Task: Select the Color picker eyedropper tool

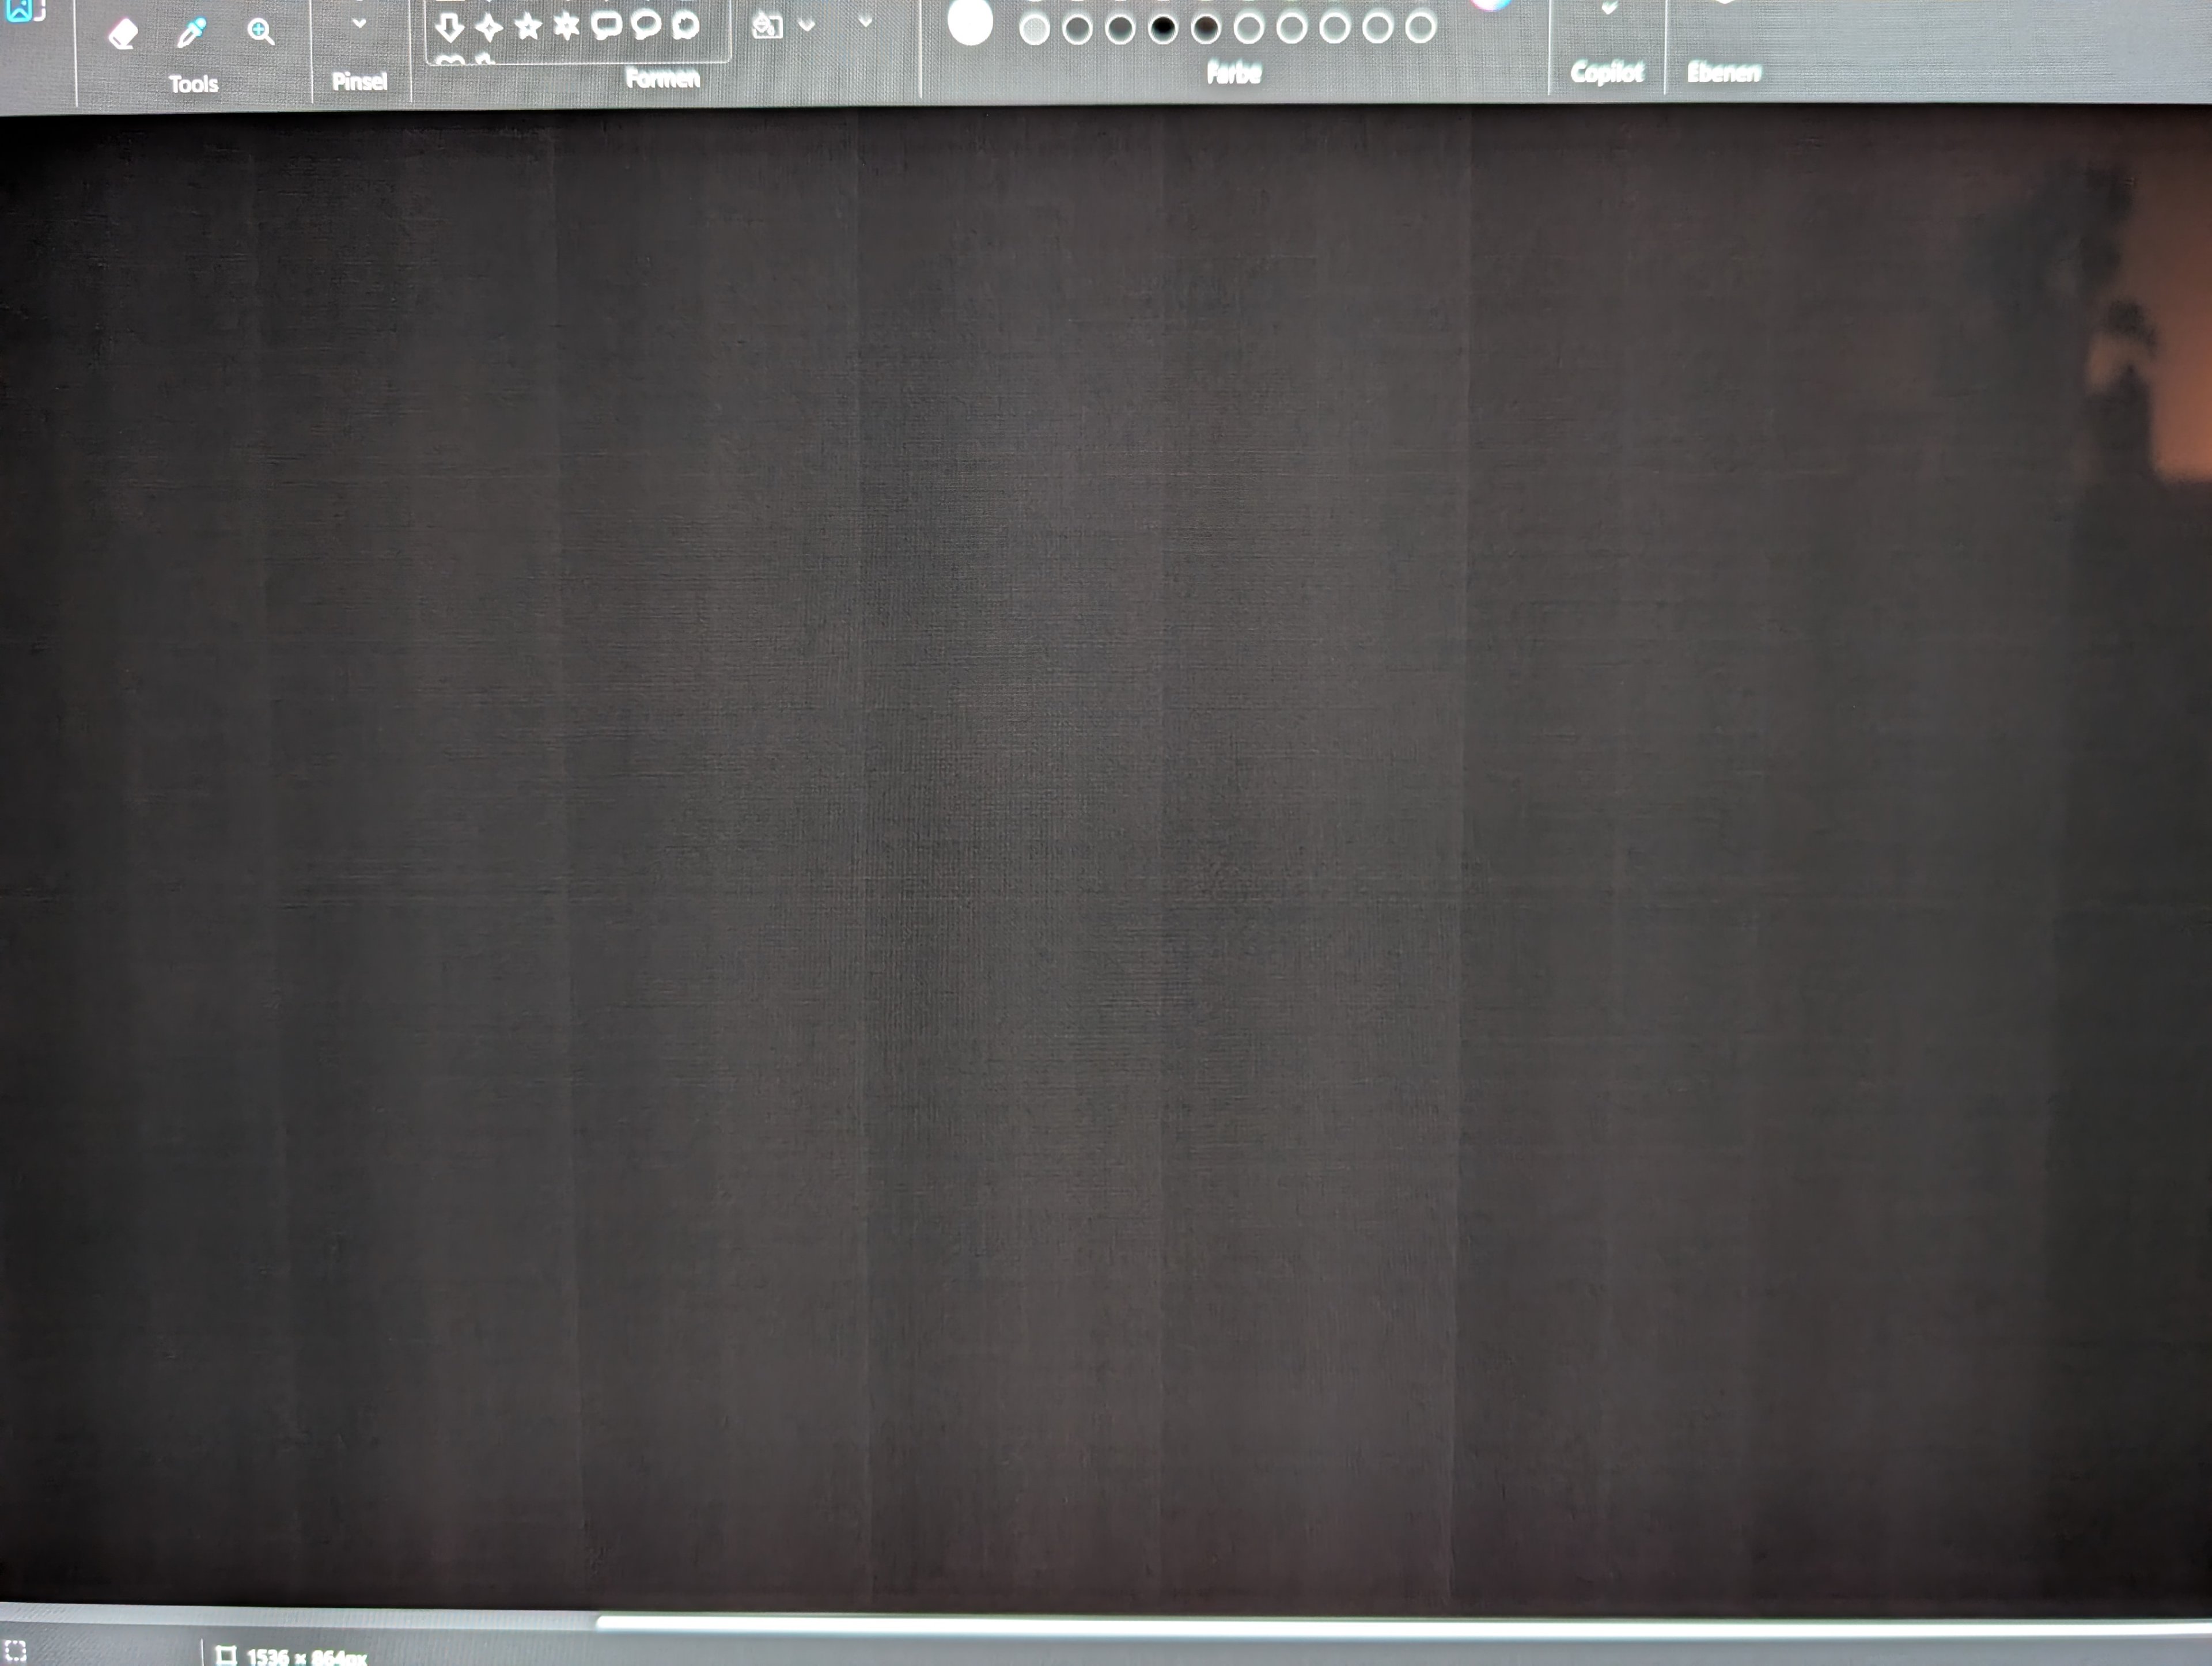Action: [x=191, y=33]
